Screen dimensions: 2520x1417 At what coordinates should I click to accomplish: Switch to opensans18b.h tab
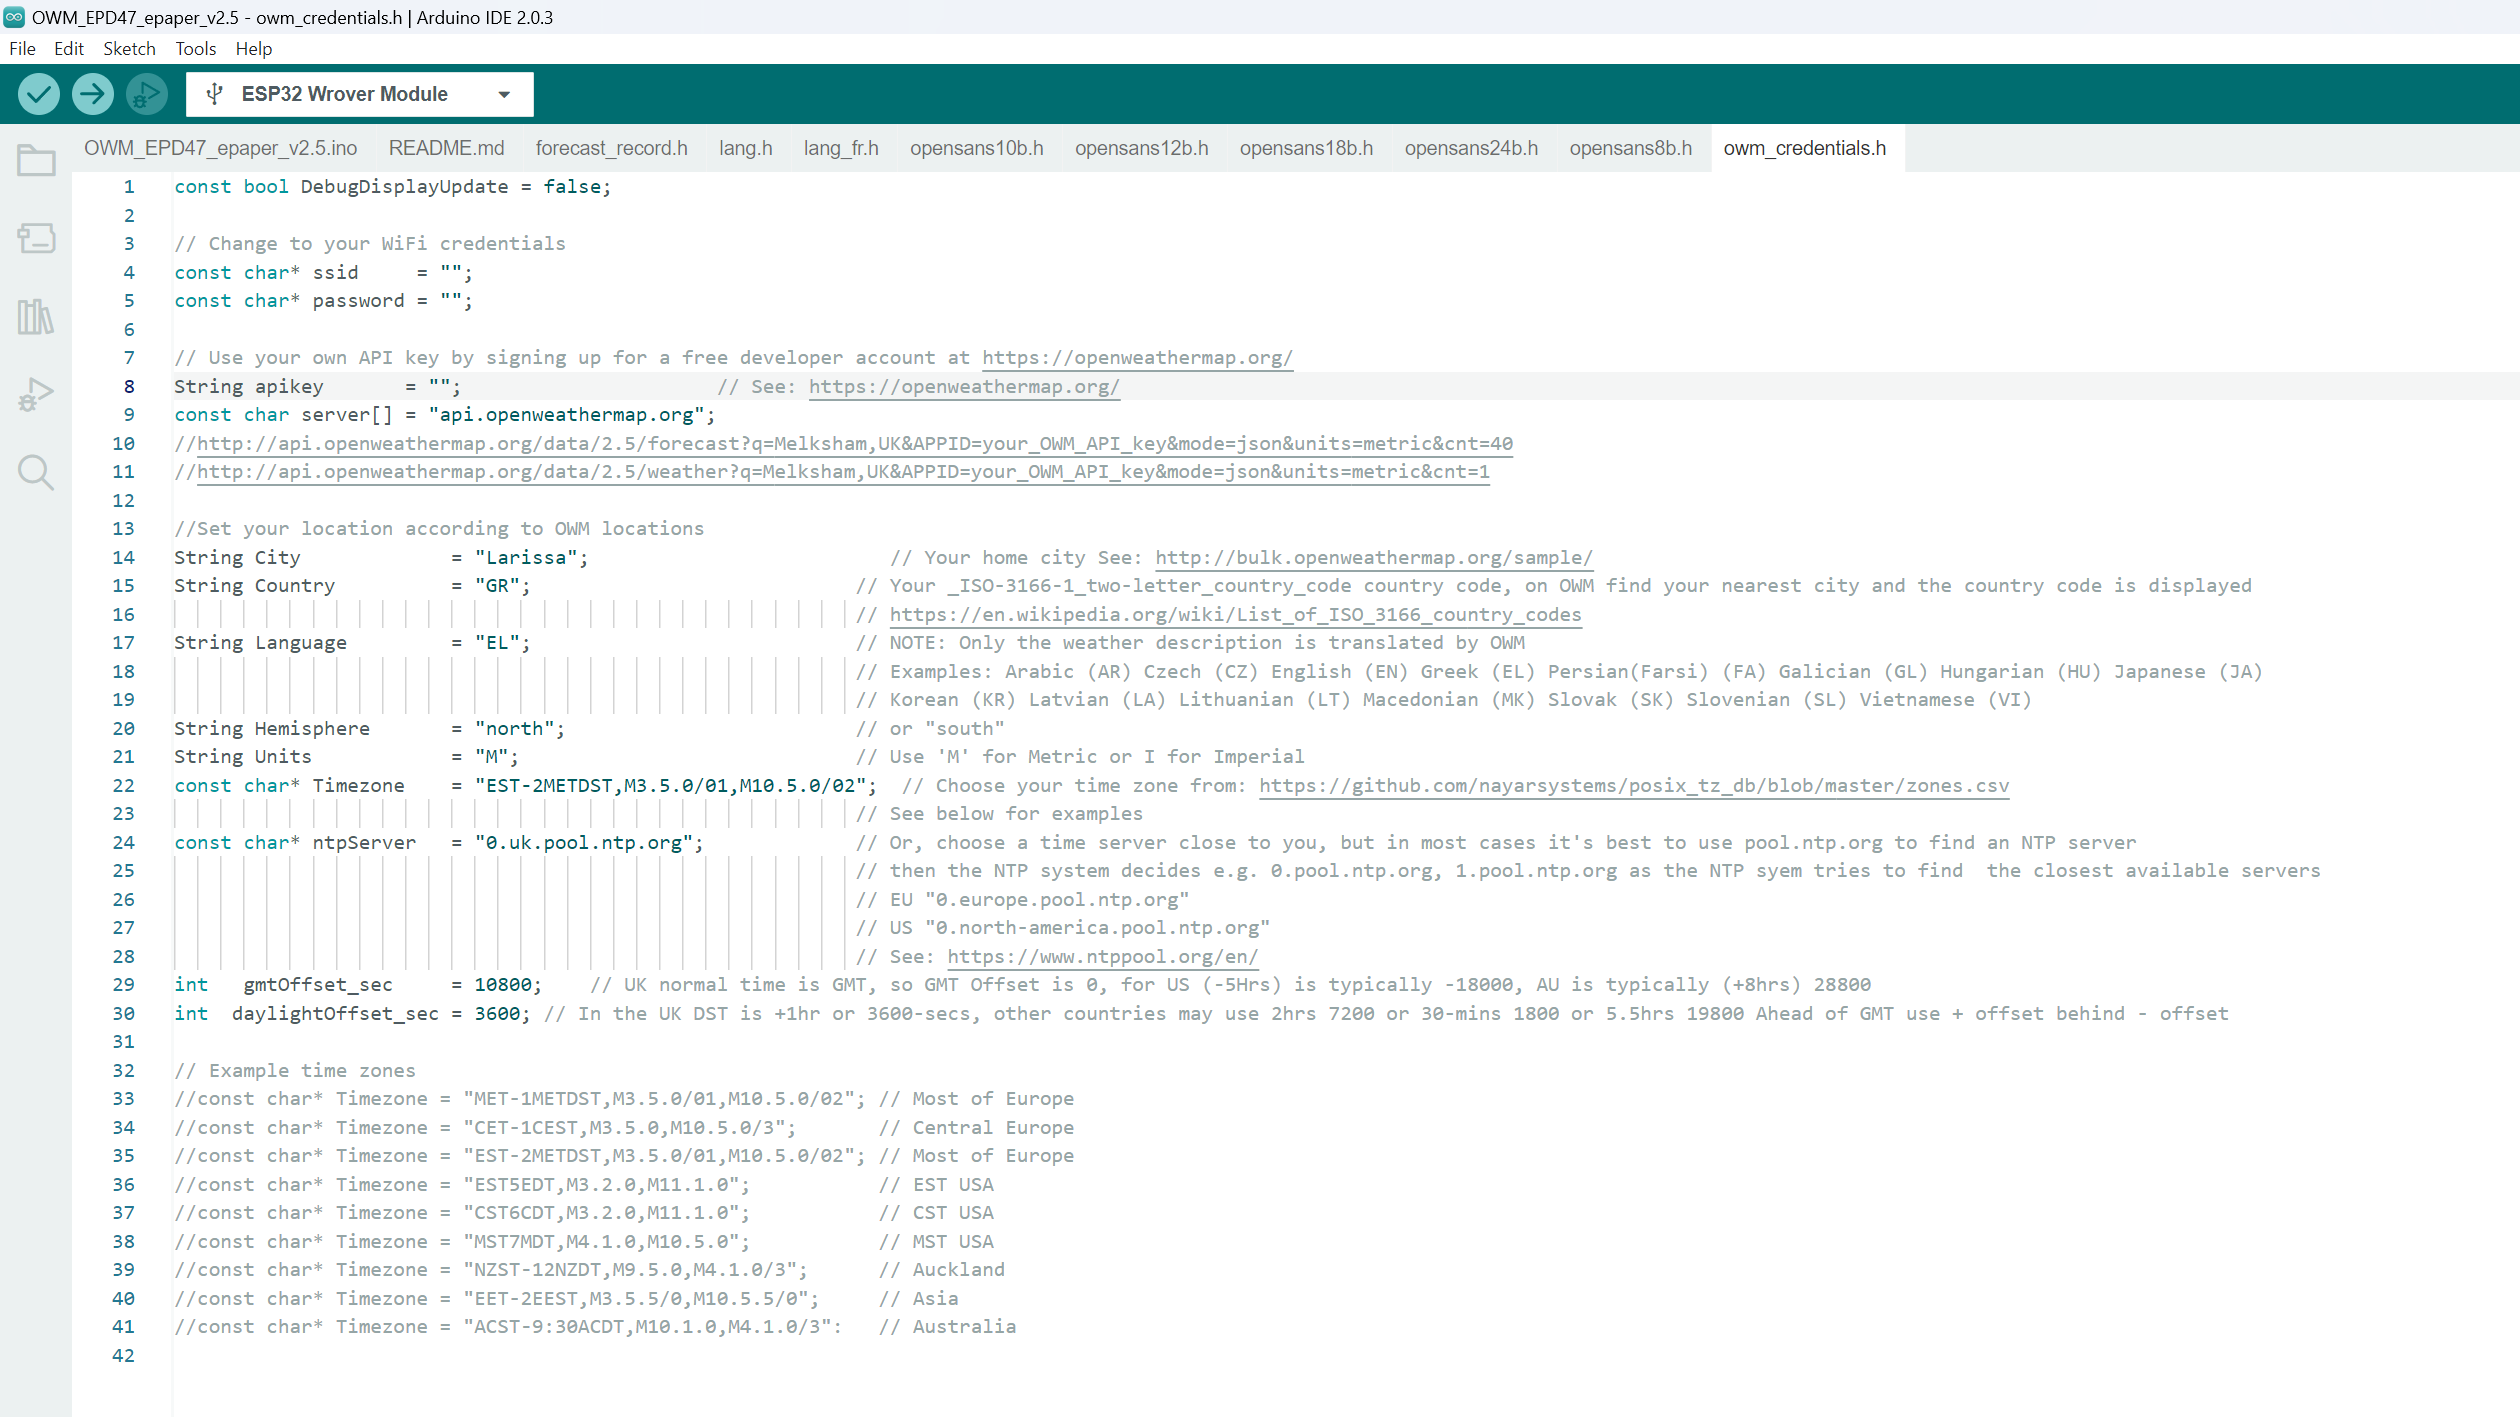click(x=1306, y=148)
